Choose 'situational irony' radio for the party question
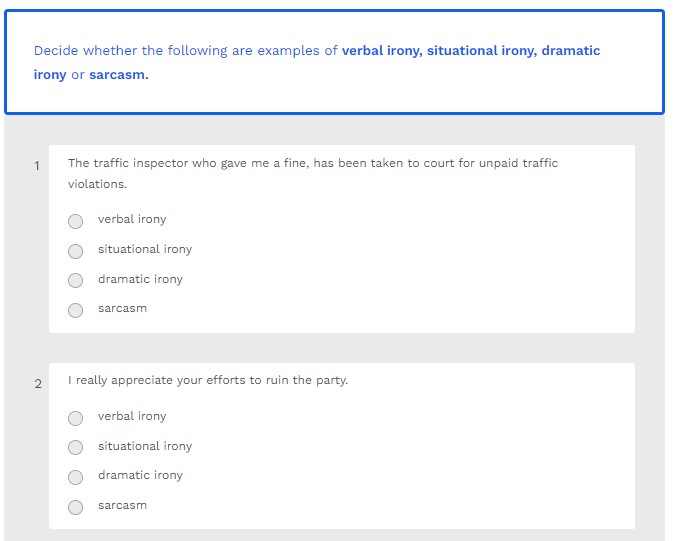This screenshot has width=676, height=541. click(x=75, y=448)
